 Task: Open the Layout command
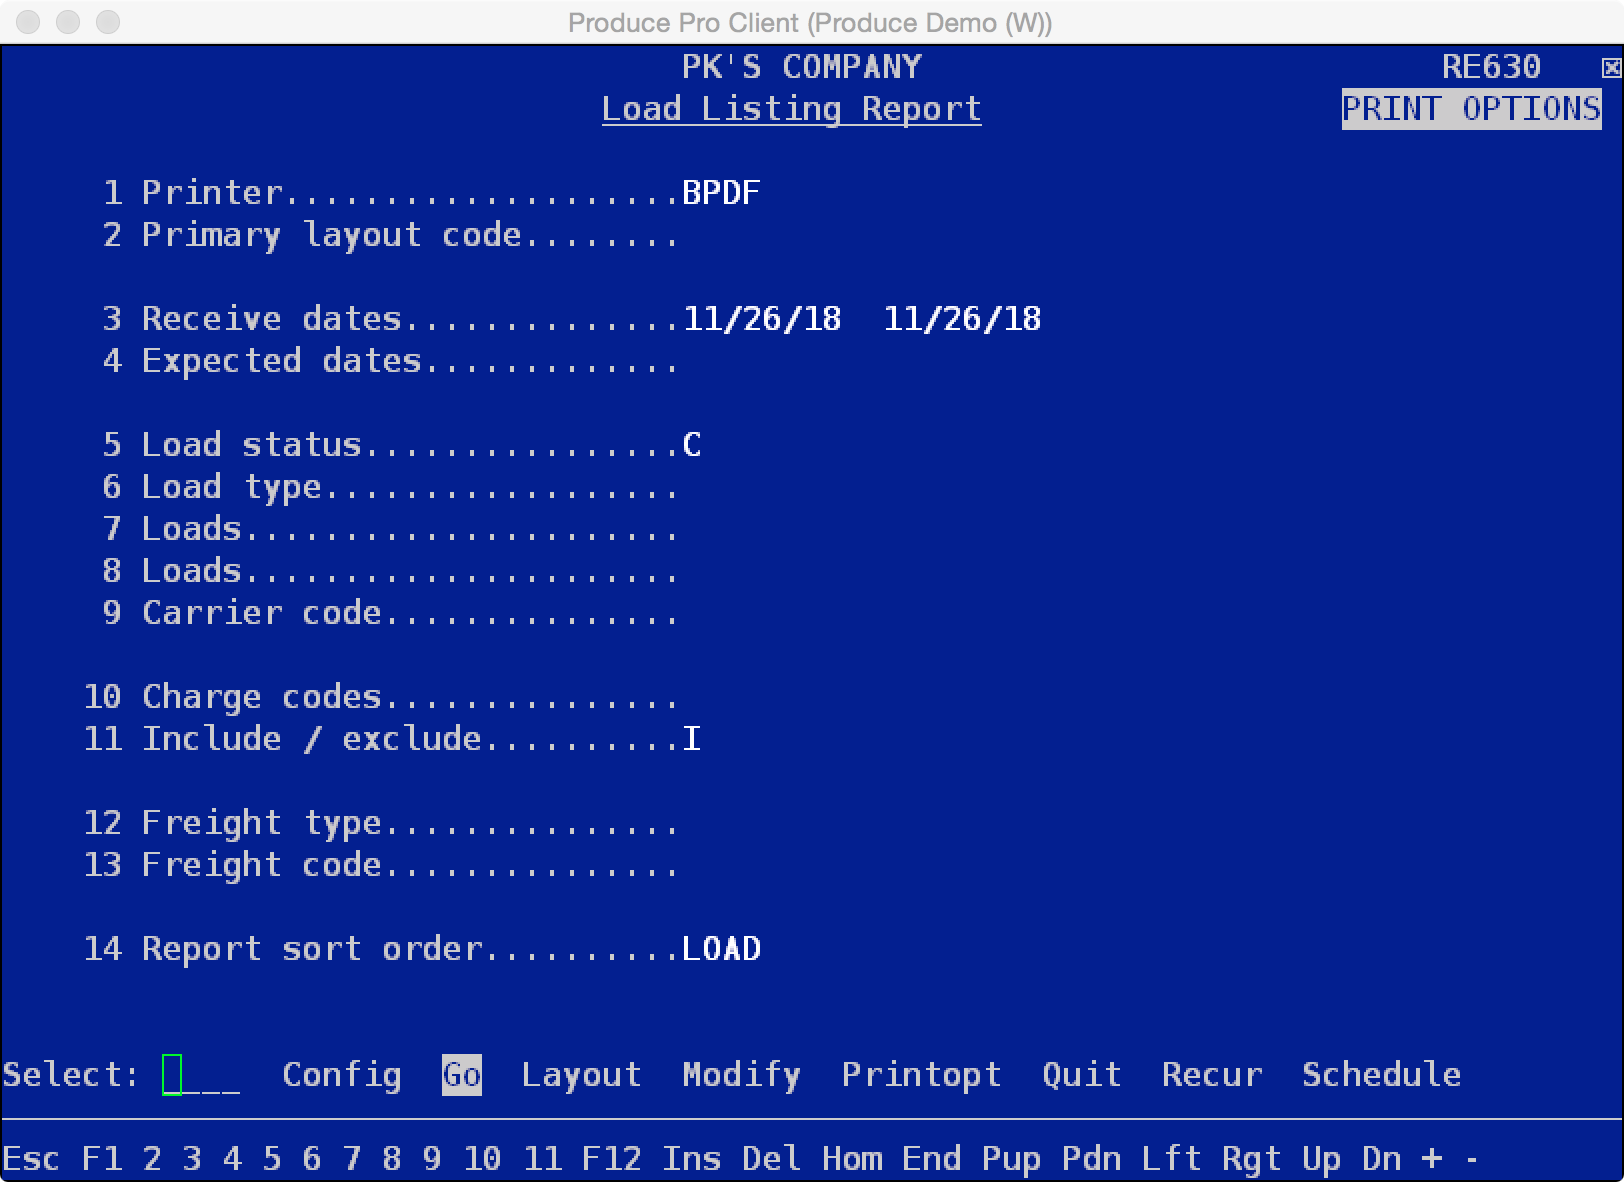581,1075
